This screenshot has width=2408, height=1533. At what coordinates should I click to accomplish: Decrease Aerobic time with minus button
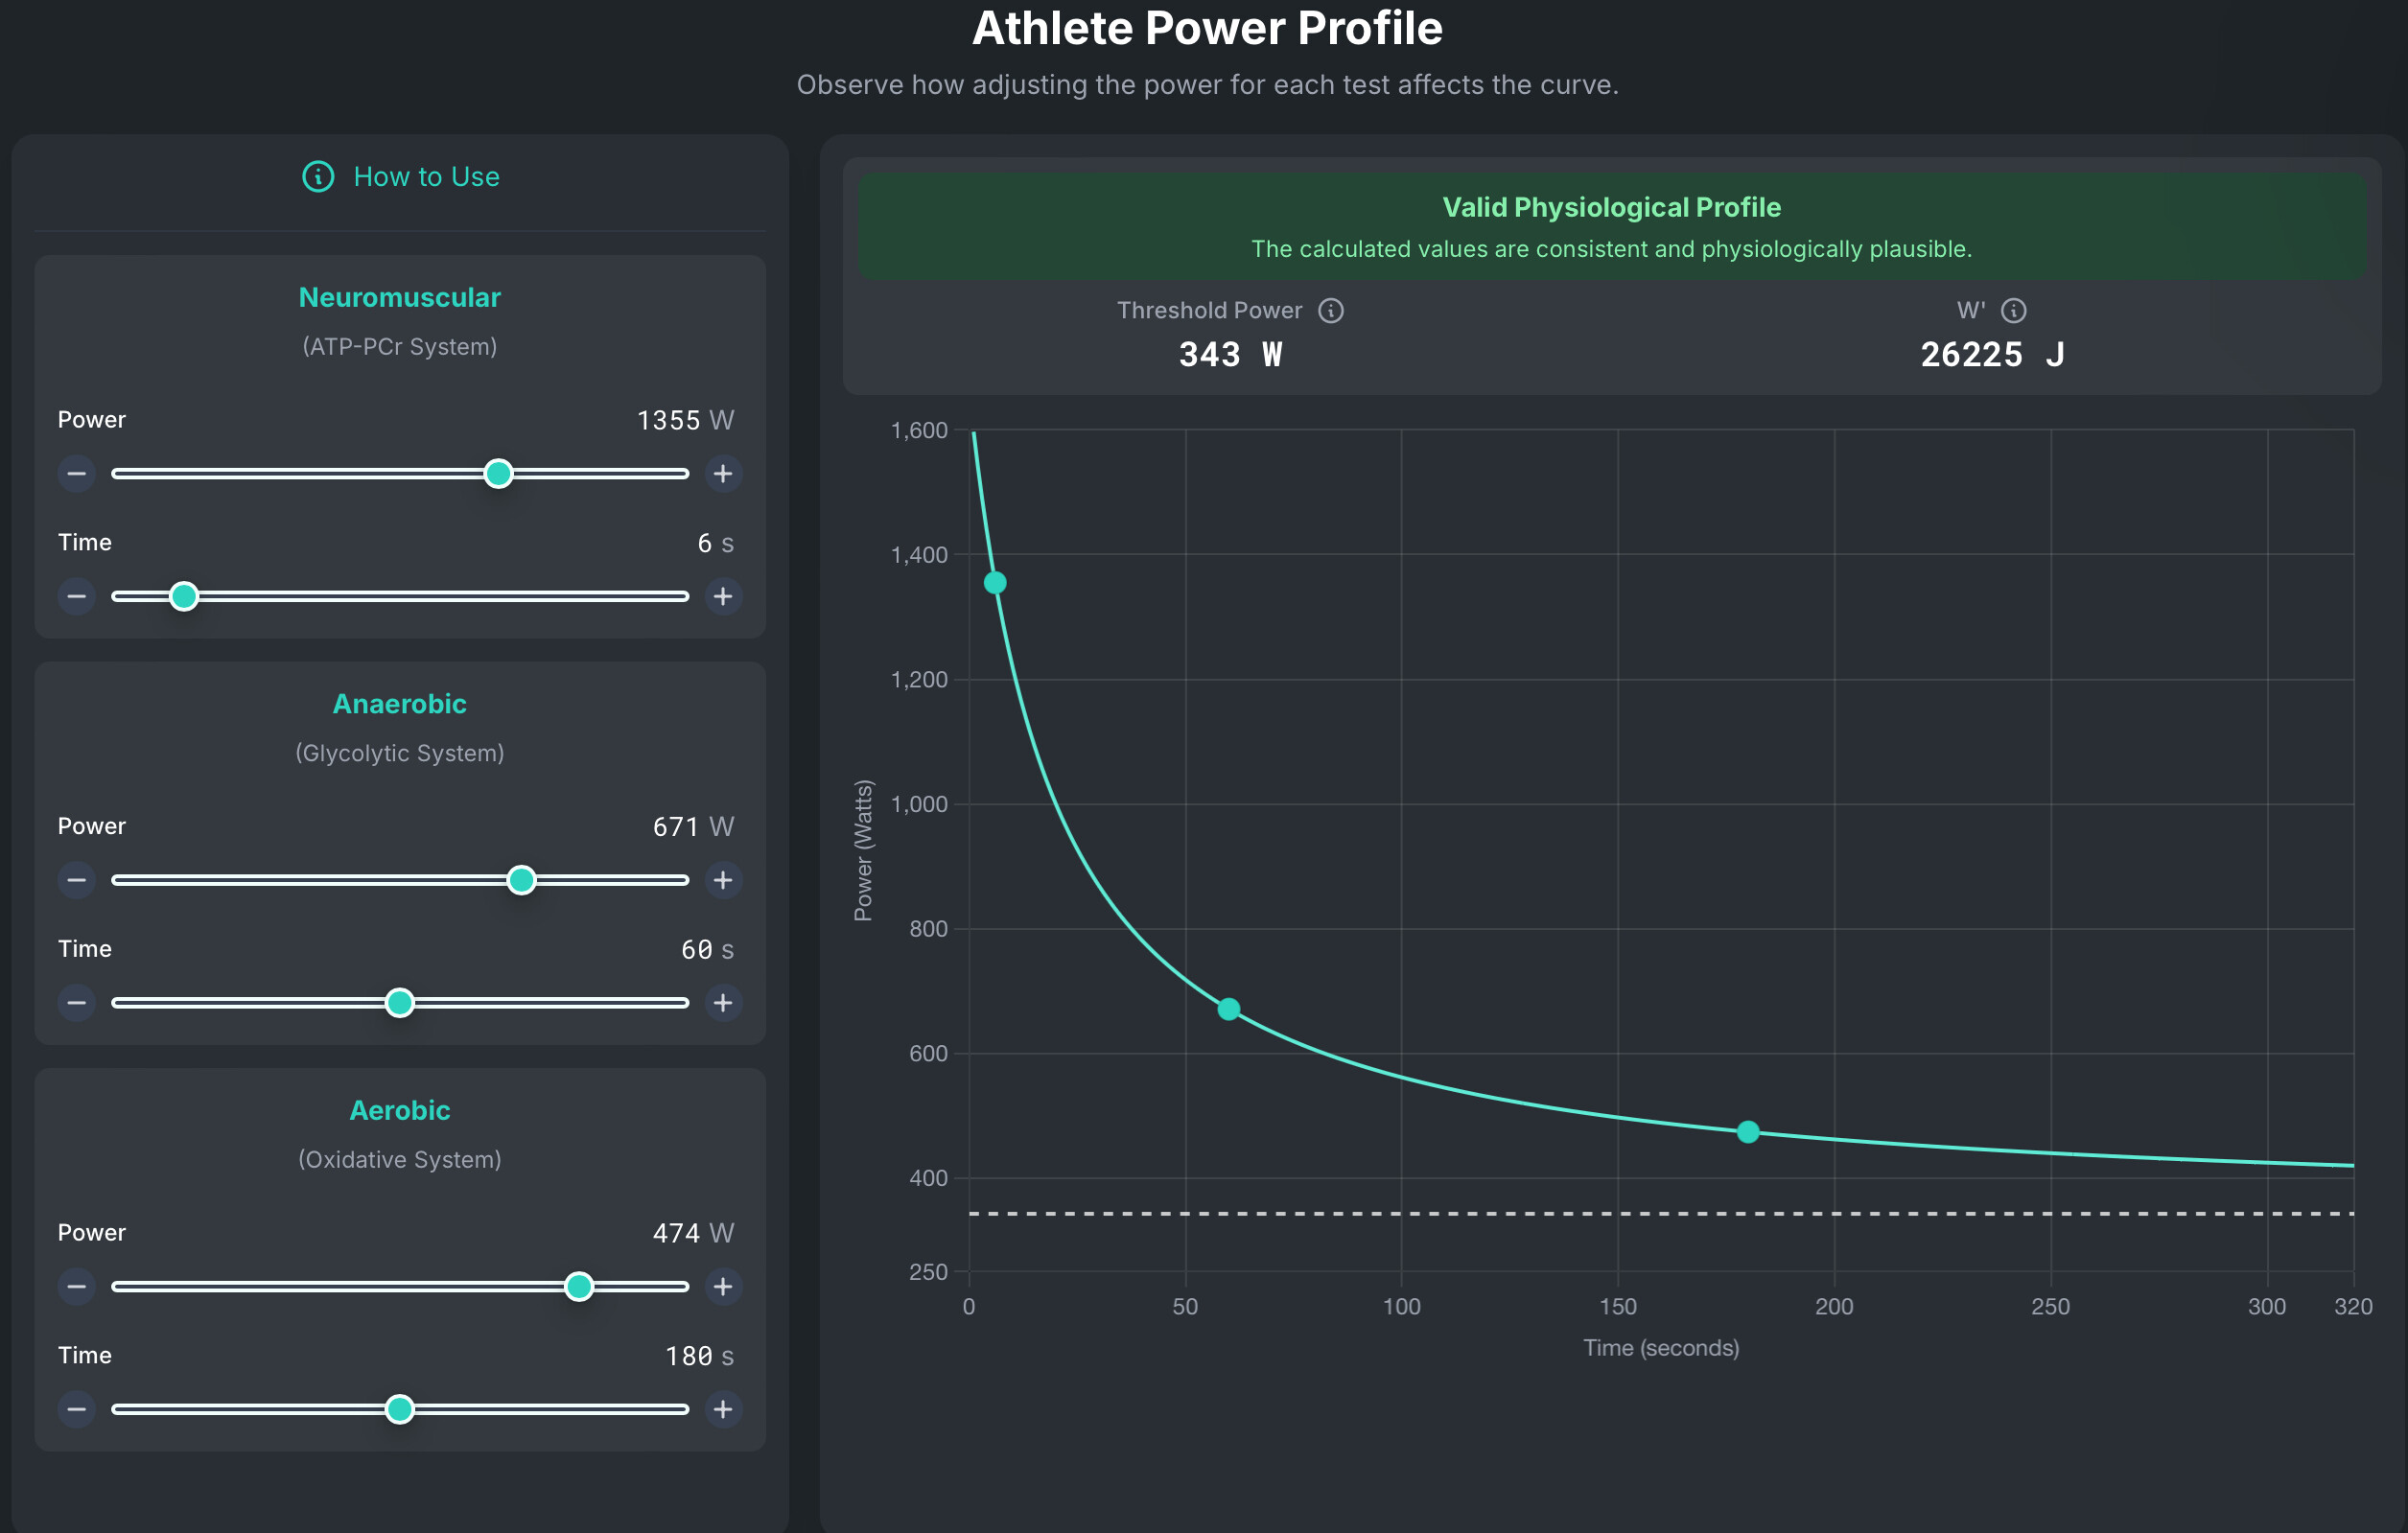click(x=77, y=1410)
